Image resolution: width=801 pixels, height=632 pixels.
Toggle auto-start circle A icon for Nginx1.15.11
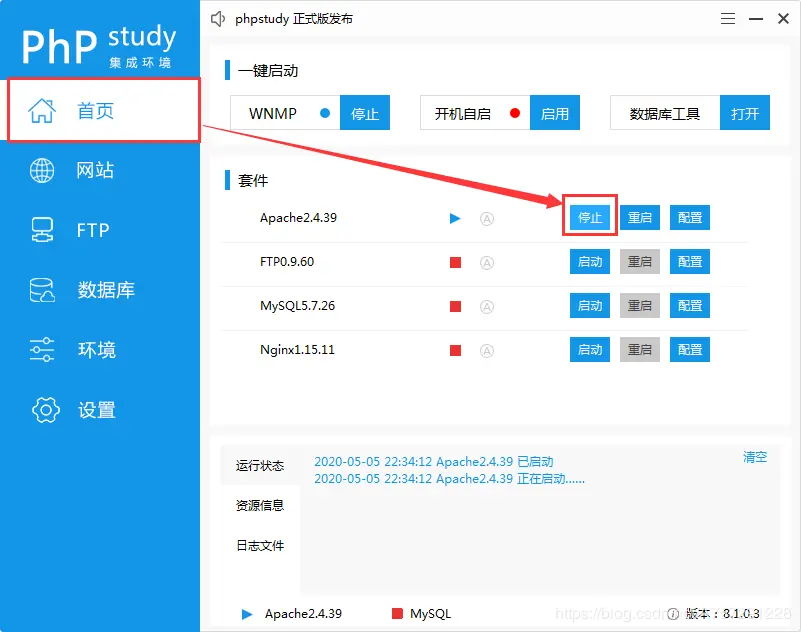(x=487, y=350)
